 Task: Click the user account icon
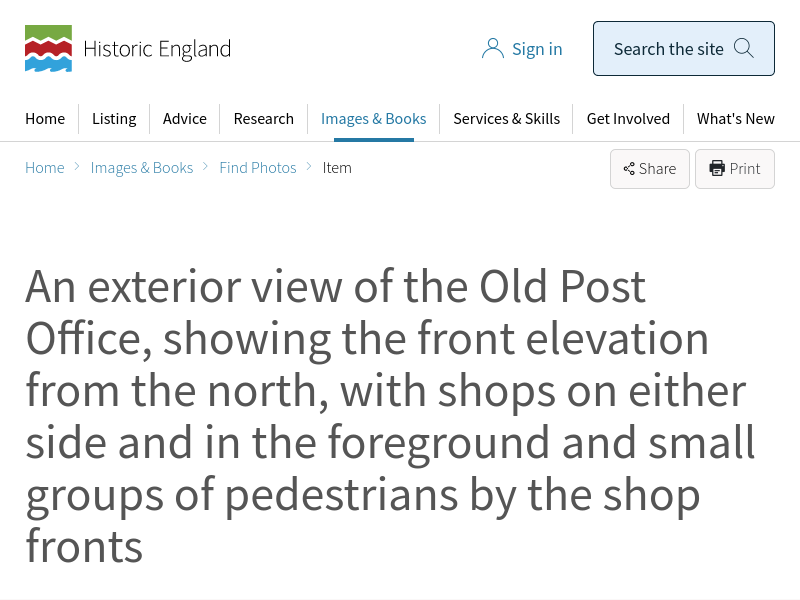[492, 49]
